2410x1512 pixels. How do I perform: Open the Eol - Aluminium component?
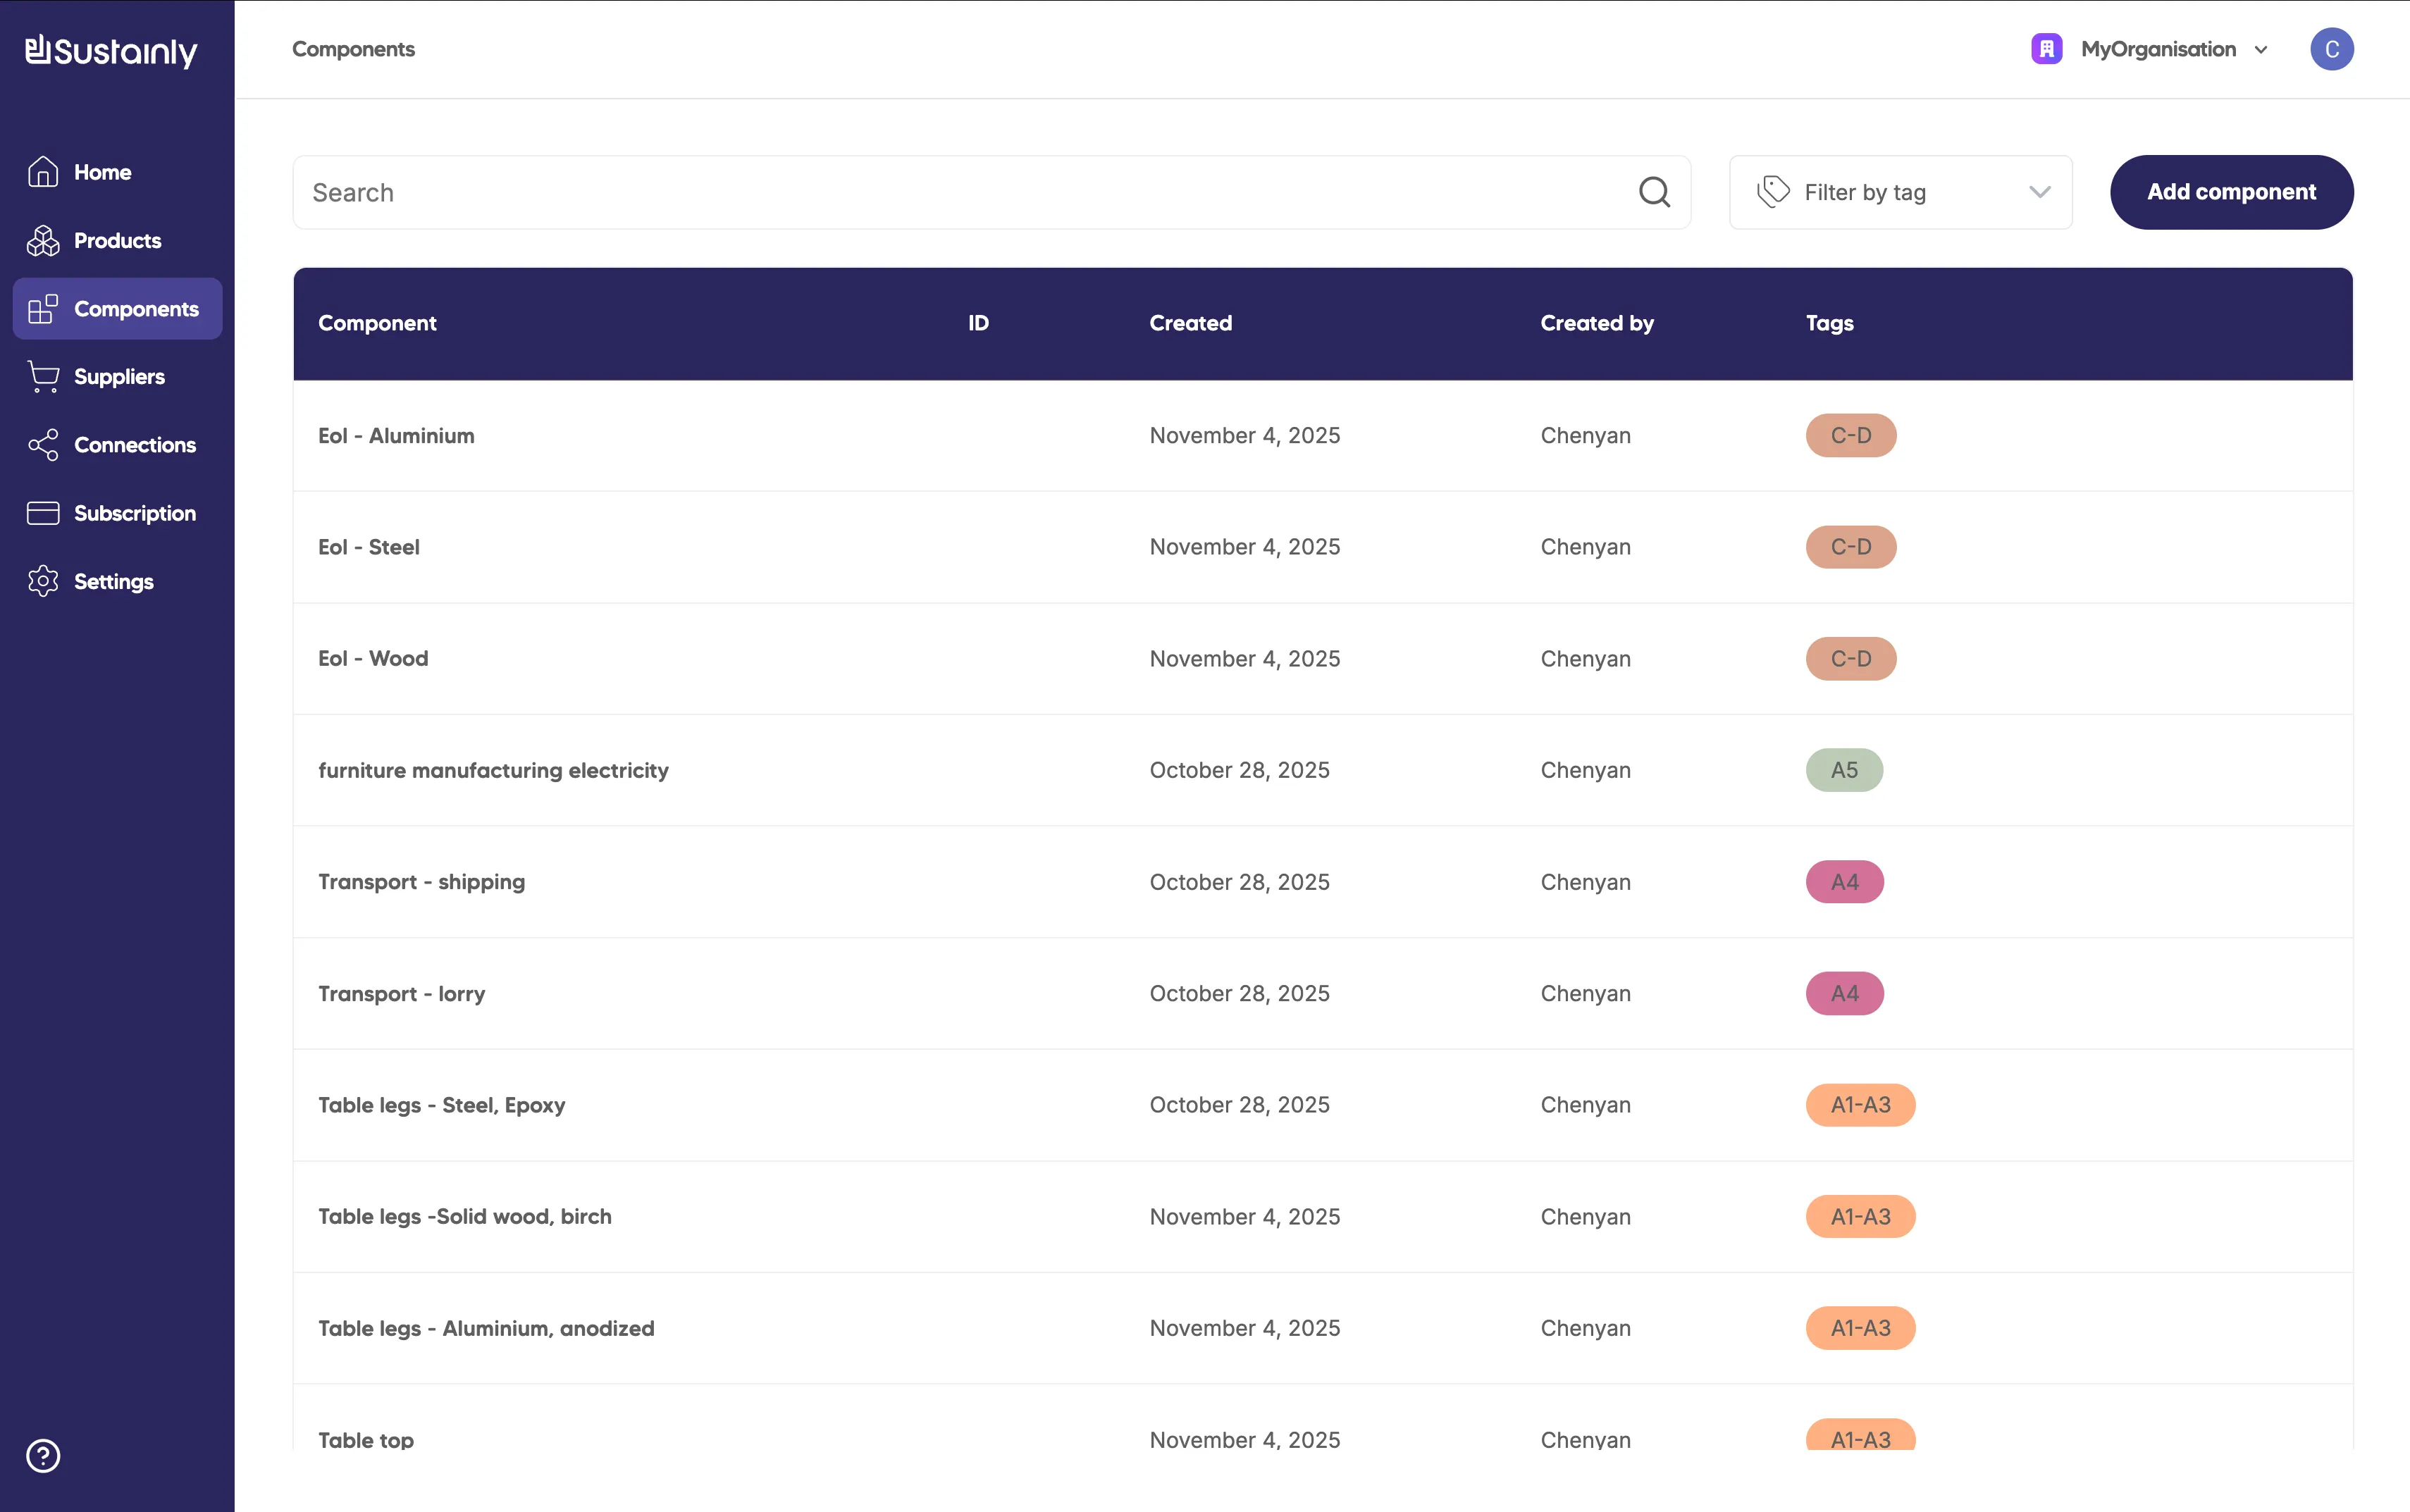click(x=396, y=436)
